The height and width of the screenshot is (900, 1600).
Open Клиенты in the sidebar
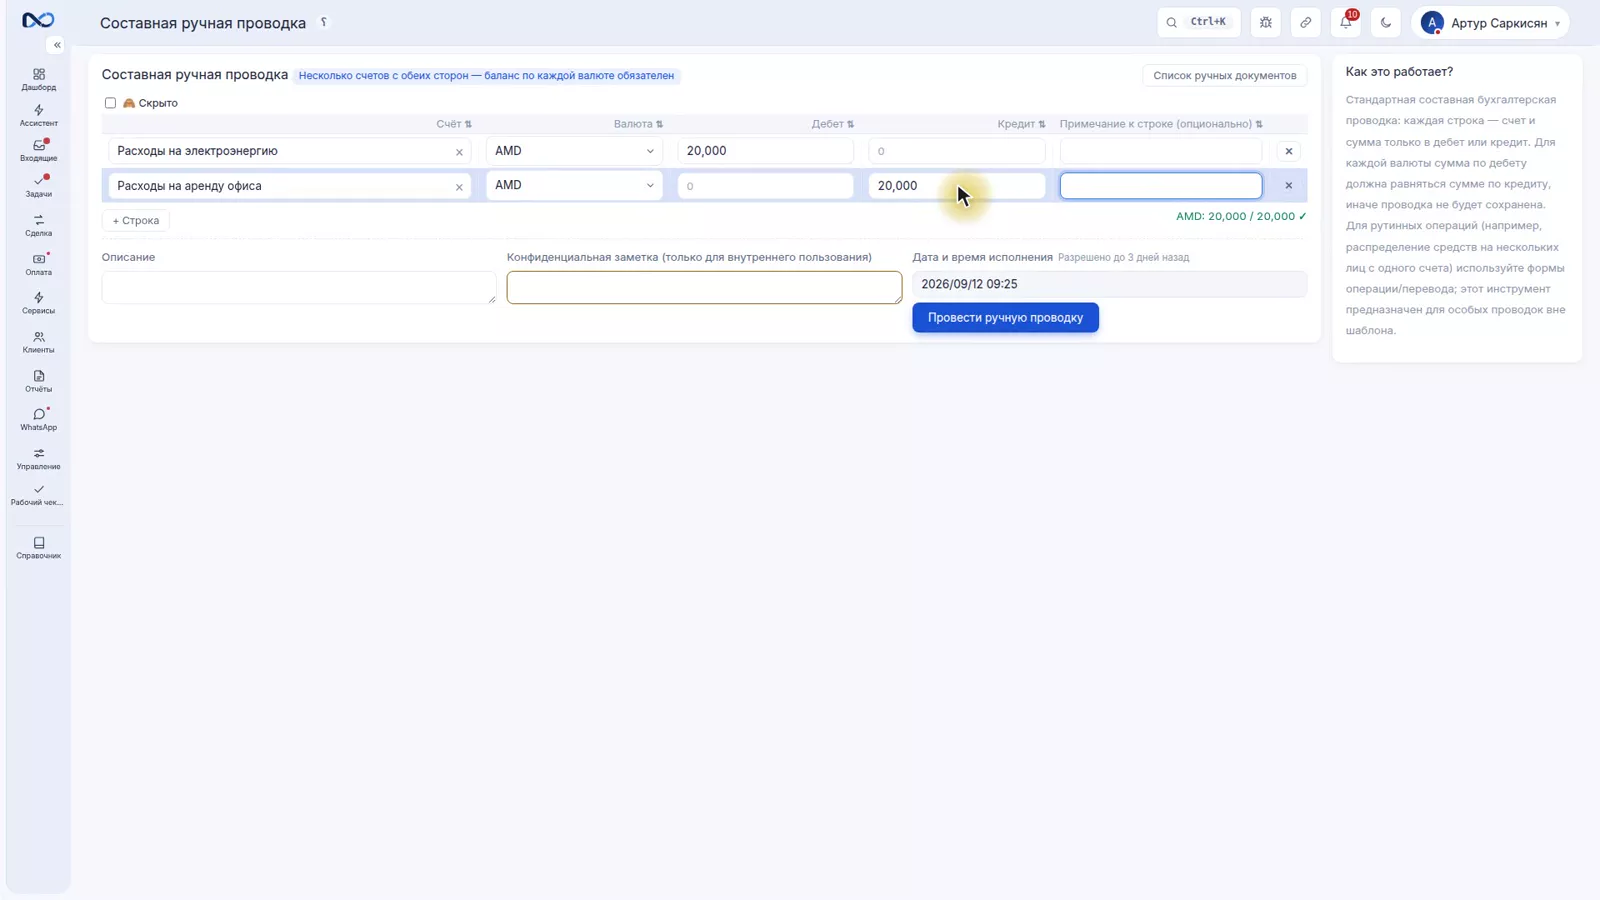point(39,342)
